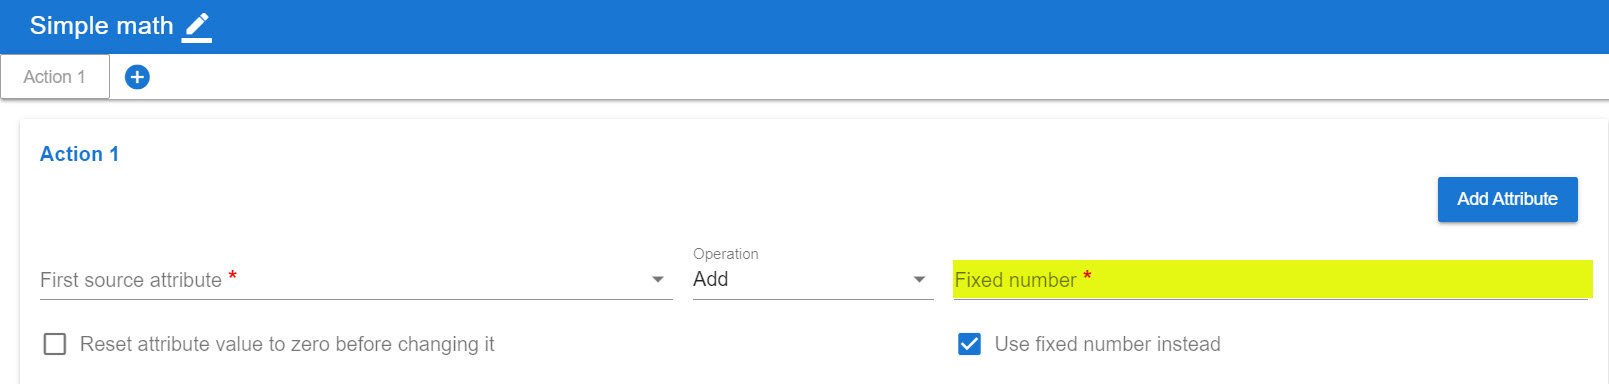Click the Reset attribute value label text
Screen dimensions: 1609x384
click(x=287, y=344)
